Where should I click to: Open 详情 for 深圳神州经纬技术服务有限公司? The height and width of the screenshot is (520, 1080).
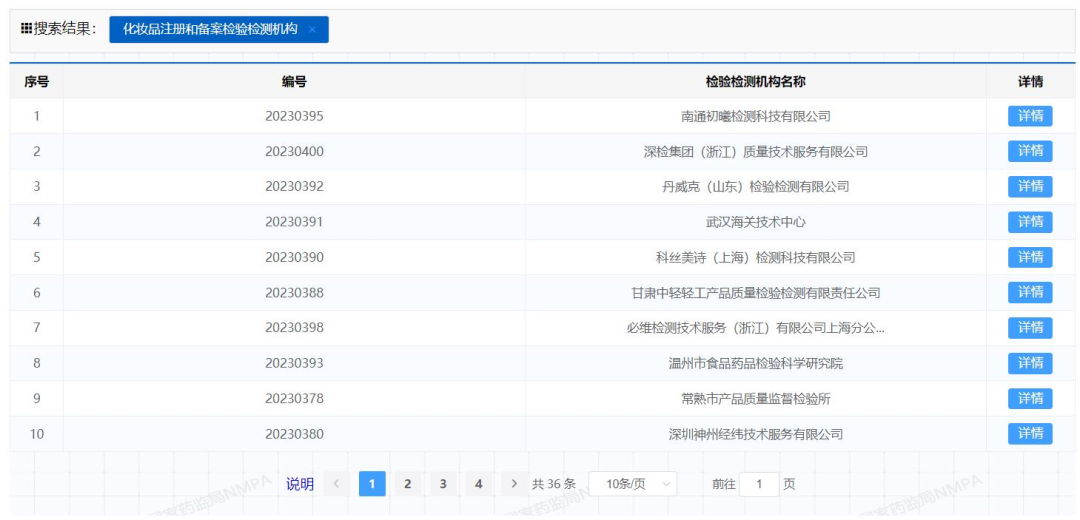pos(1030,433)
